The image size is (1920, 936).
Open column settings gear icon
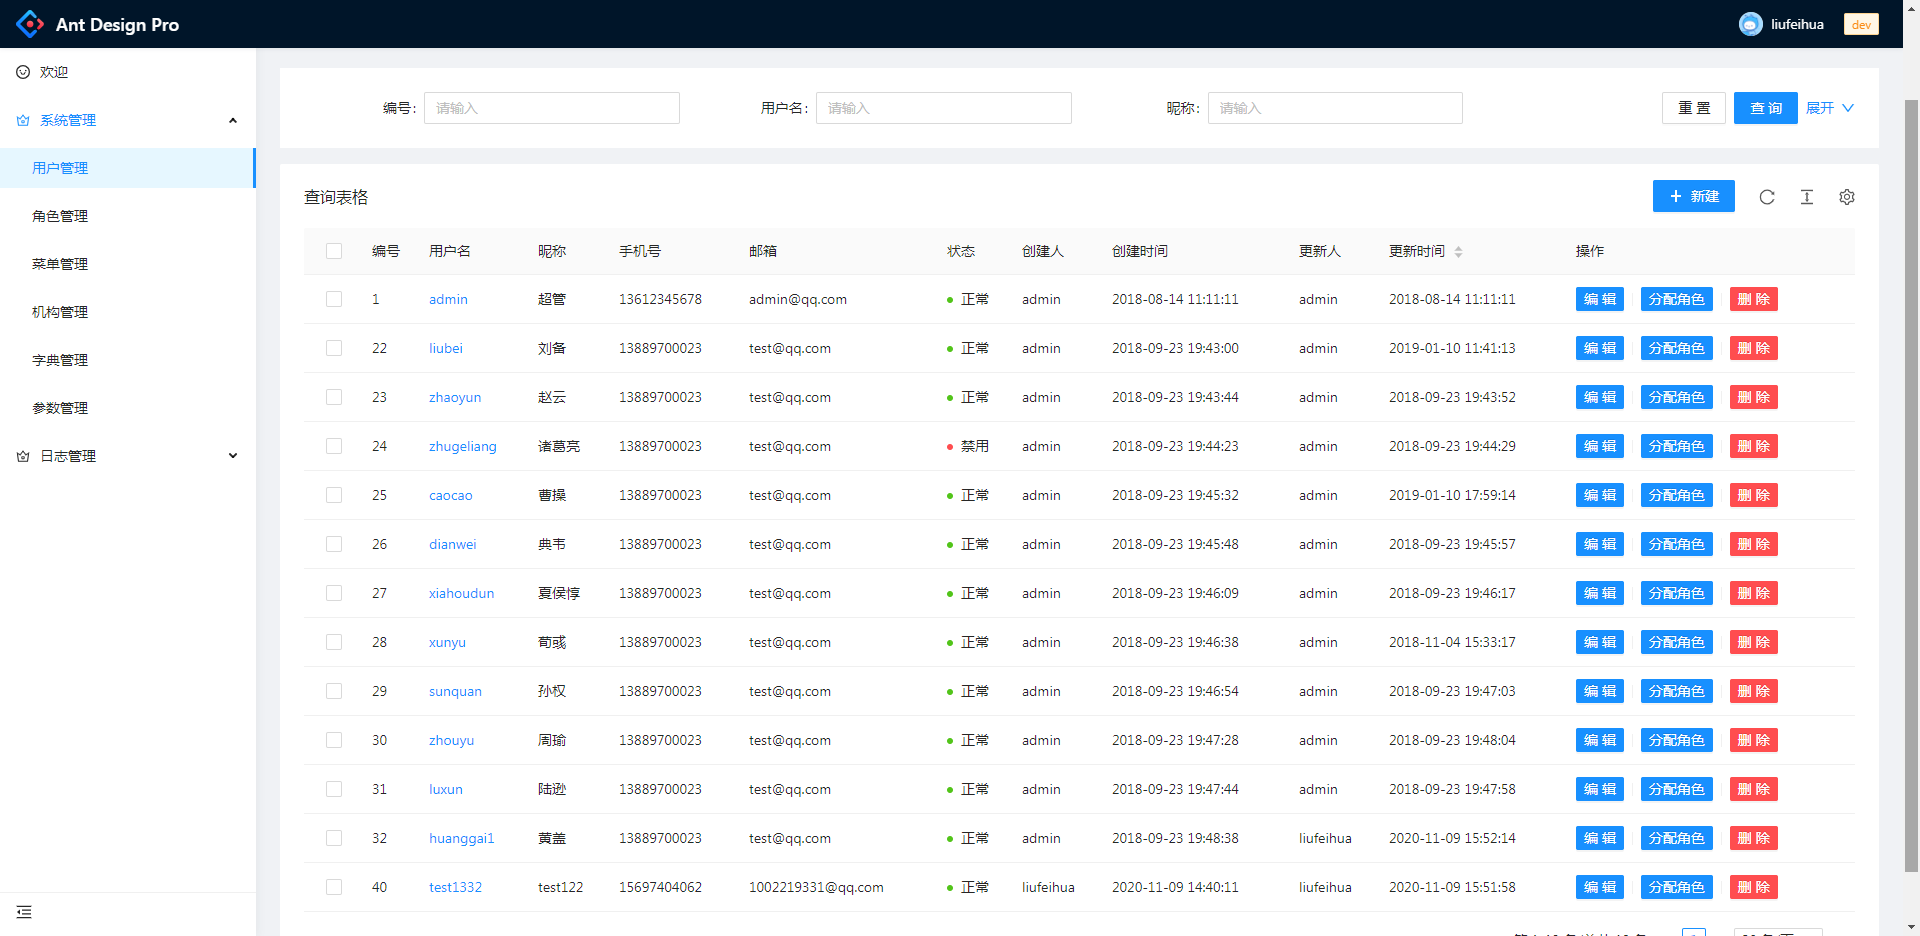pyautogui.click(x=1847, y=197)
